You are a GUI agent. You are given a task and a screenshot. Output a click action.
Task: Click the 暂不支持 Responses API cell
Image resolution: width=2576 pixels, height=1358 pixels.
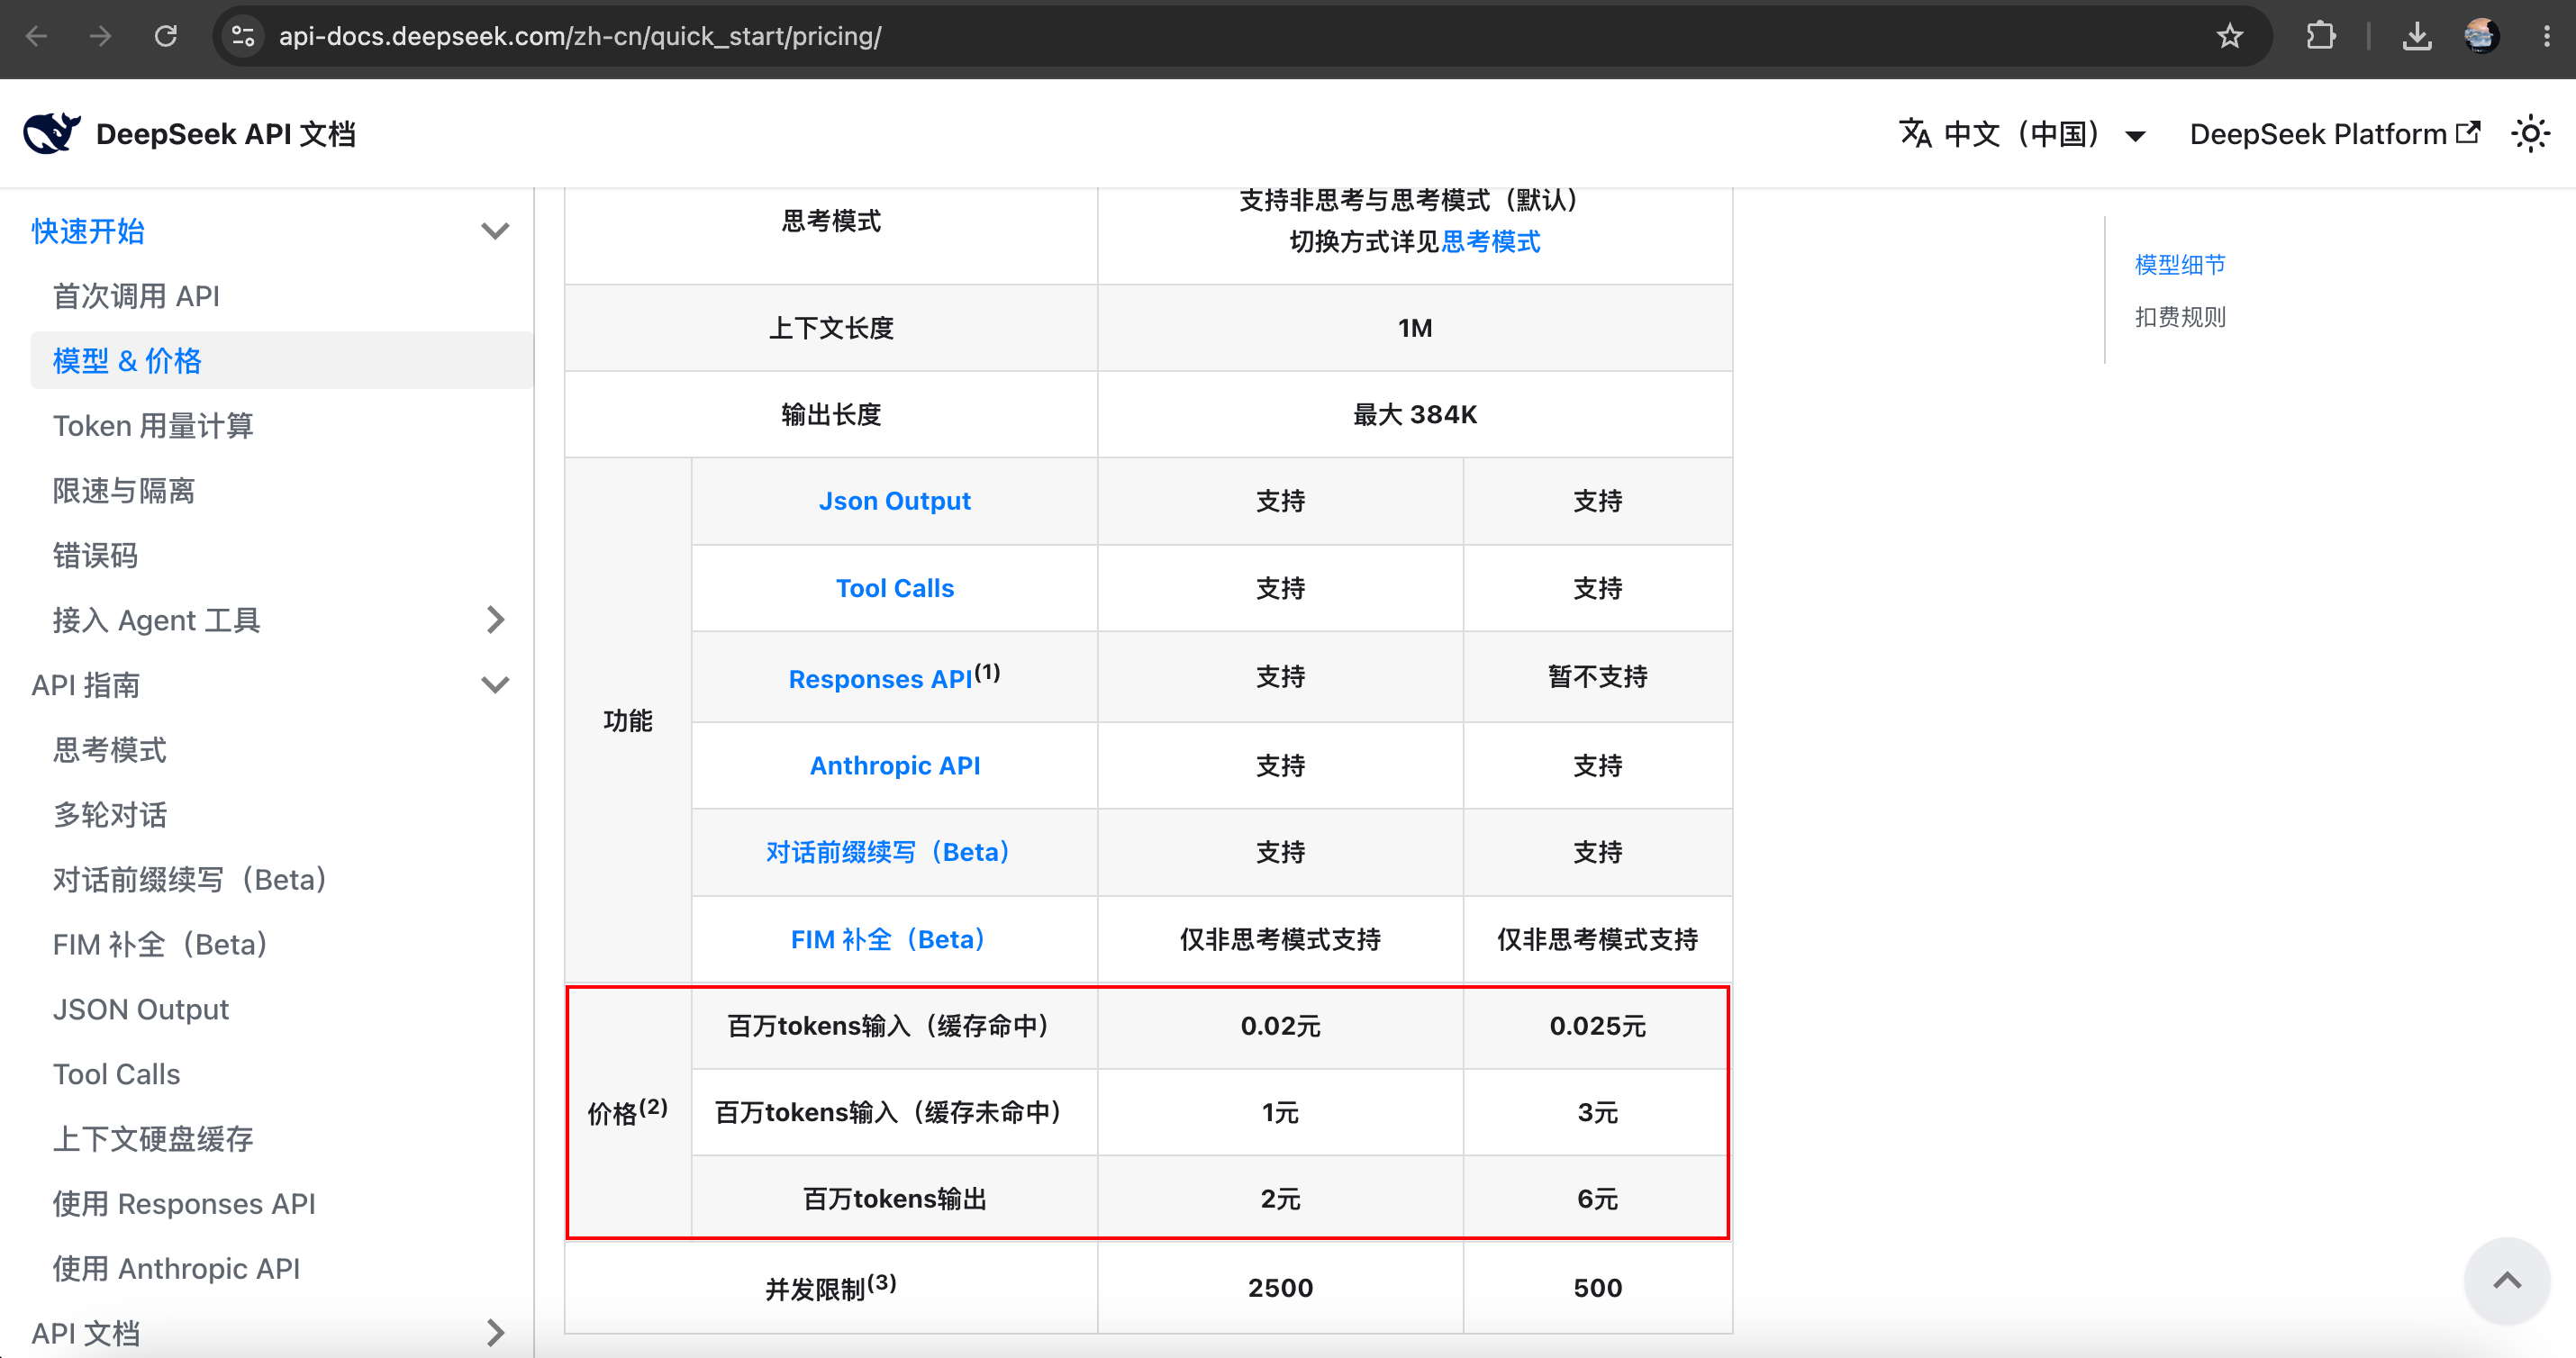pyautogui.click(x=1598, y=677)
